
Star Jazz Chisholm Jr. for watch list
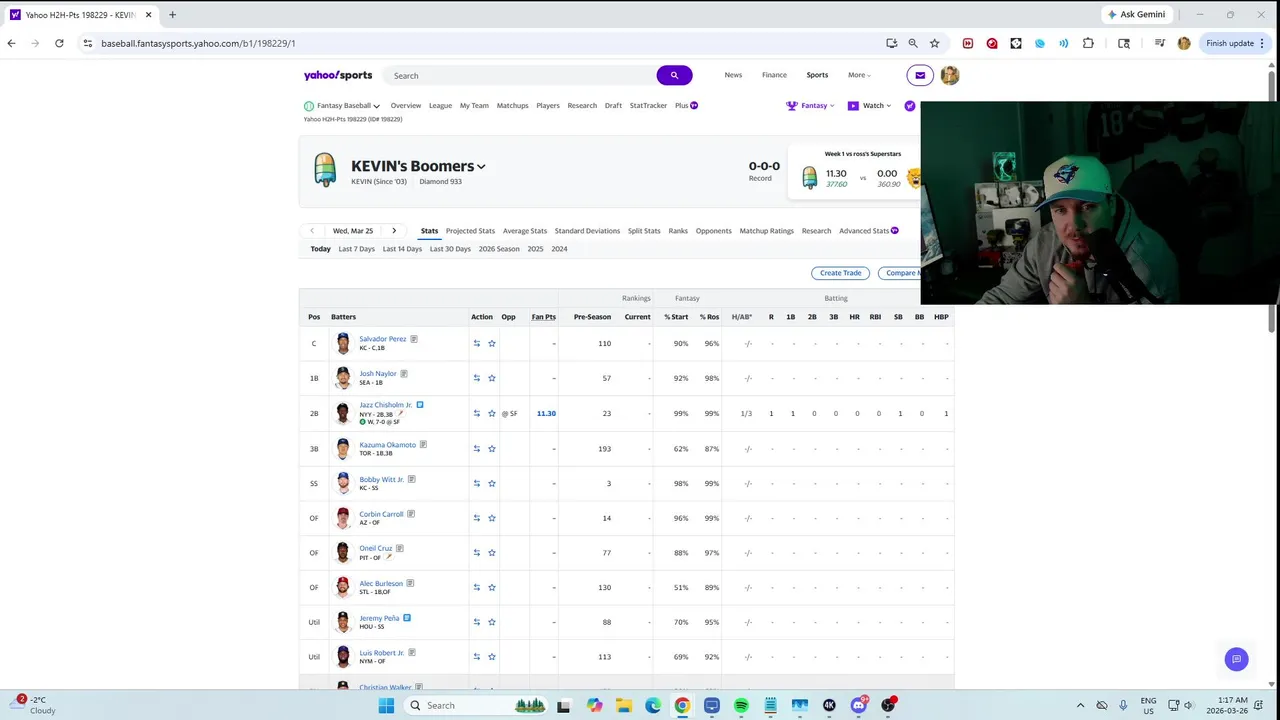tap(492, 413)
